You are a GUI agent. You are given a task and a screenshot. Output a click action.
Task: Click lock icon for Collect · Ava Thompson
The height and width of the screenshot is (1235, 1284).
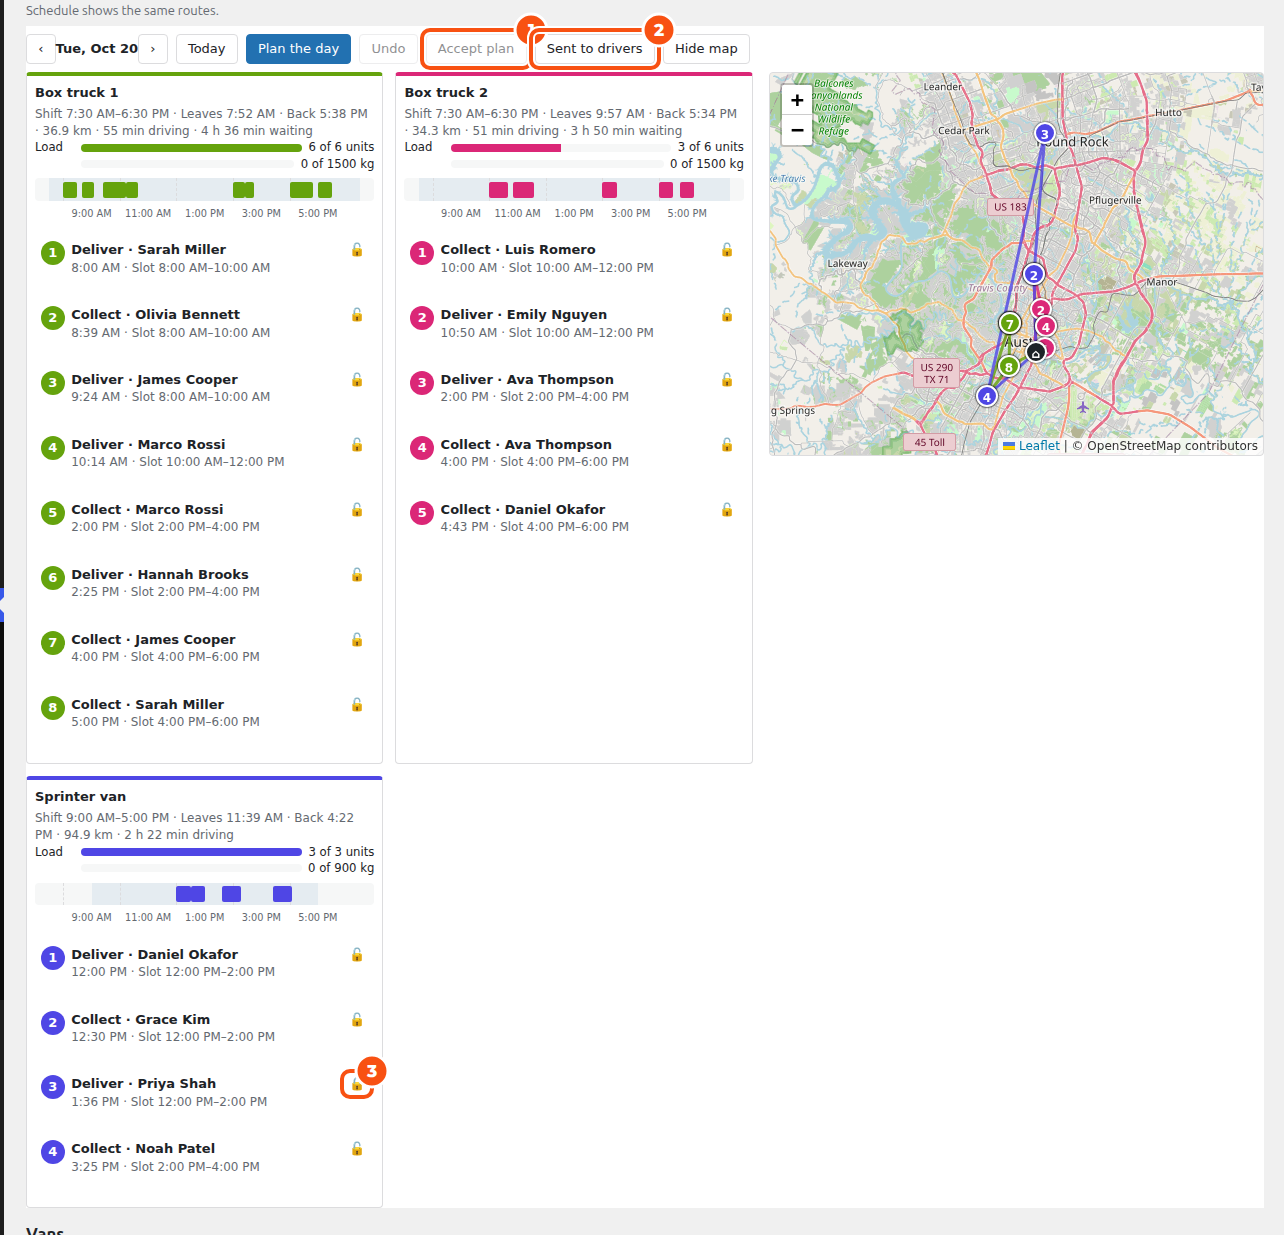click(727, 445)
